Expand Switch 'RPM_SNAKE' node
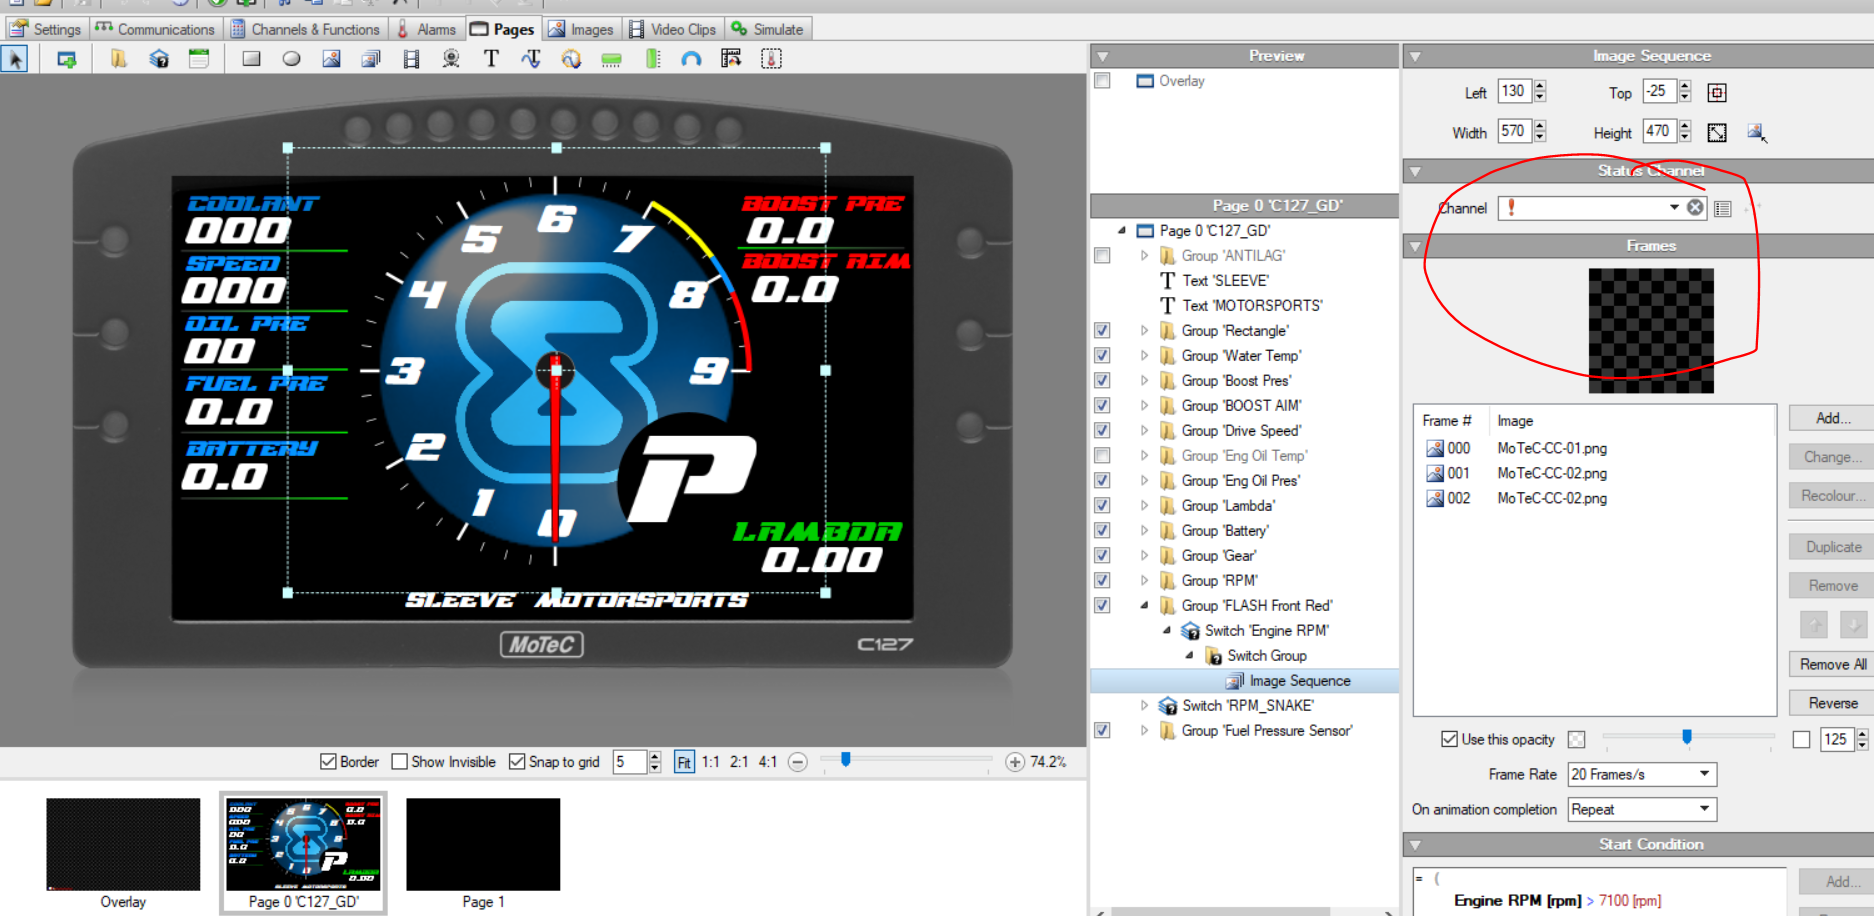1874x916 pixels. coord(1145,706)
